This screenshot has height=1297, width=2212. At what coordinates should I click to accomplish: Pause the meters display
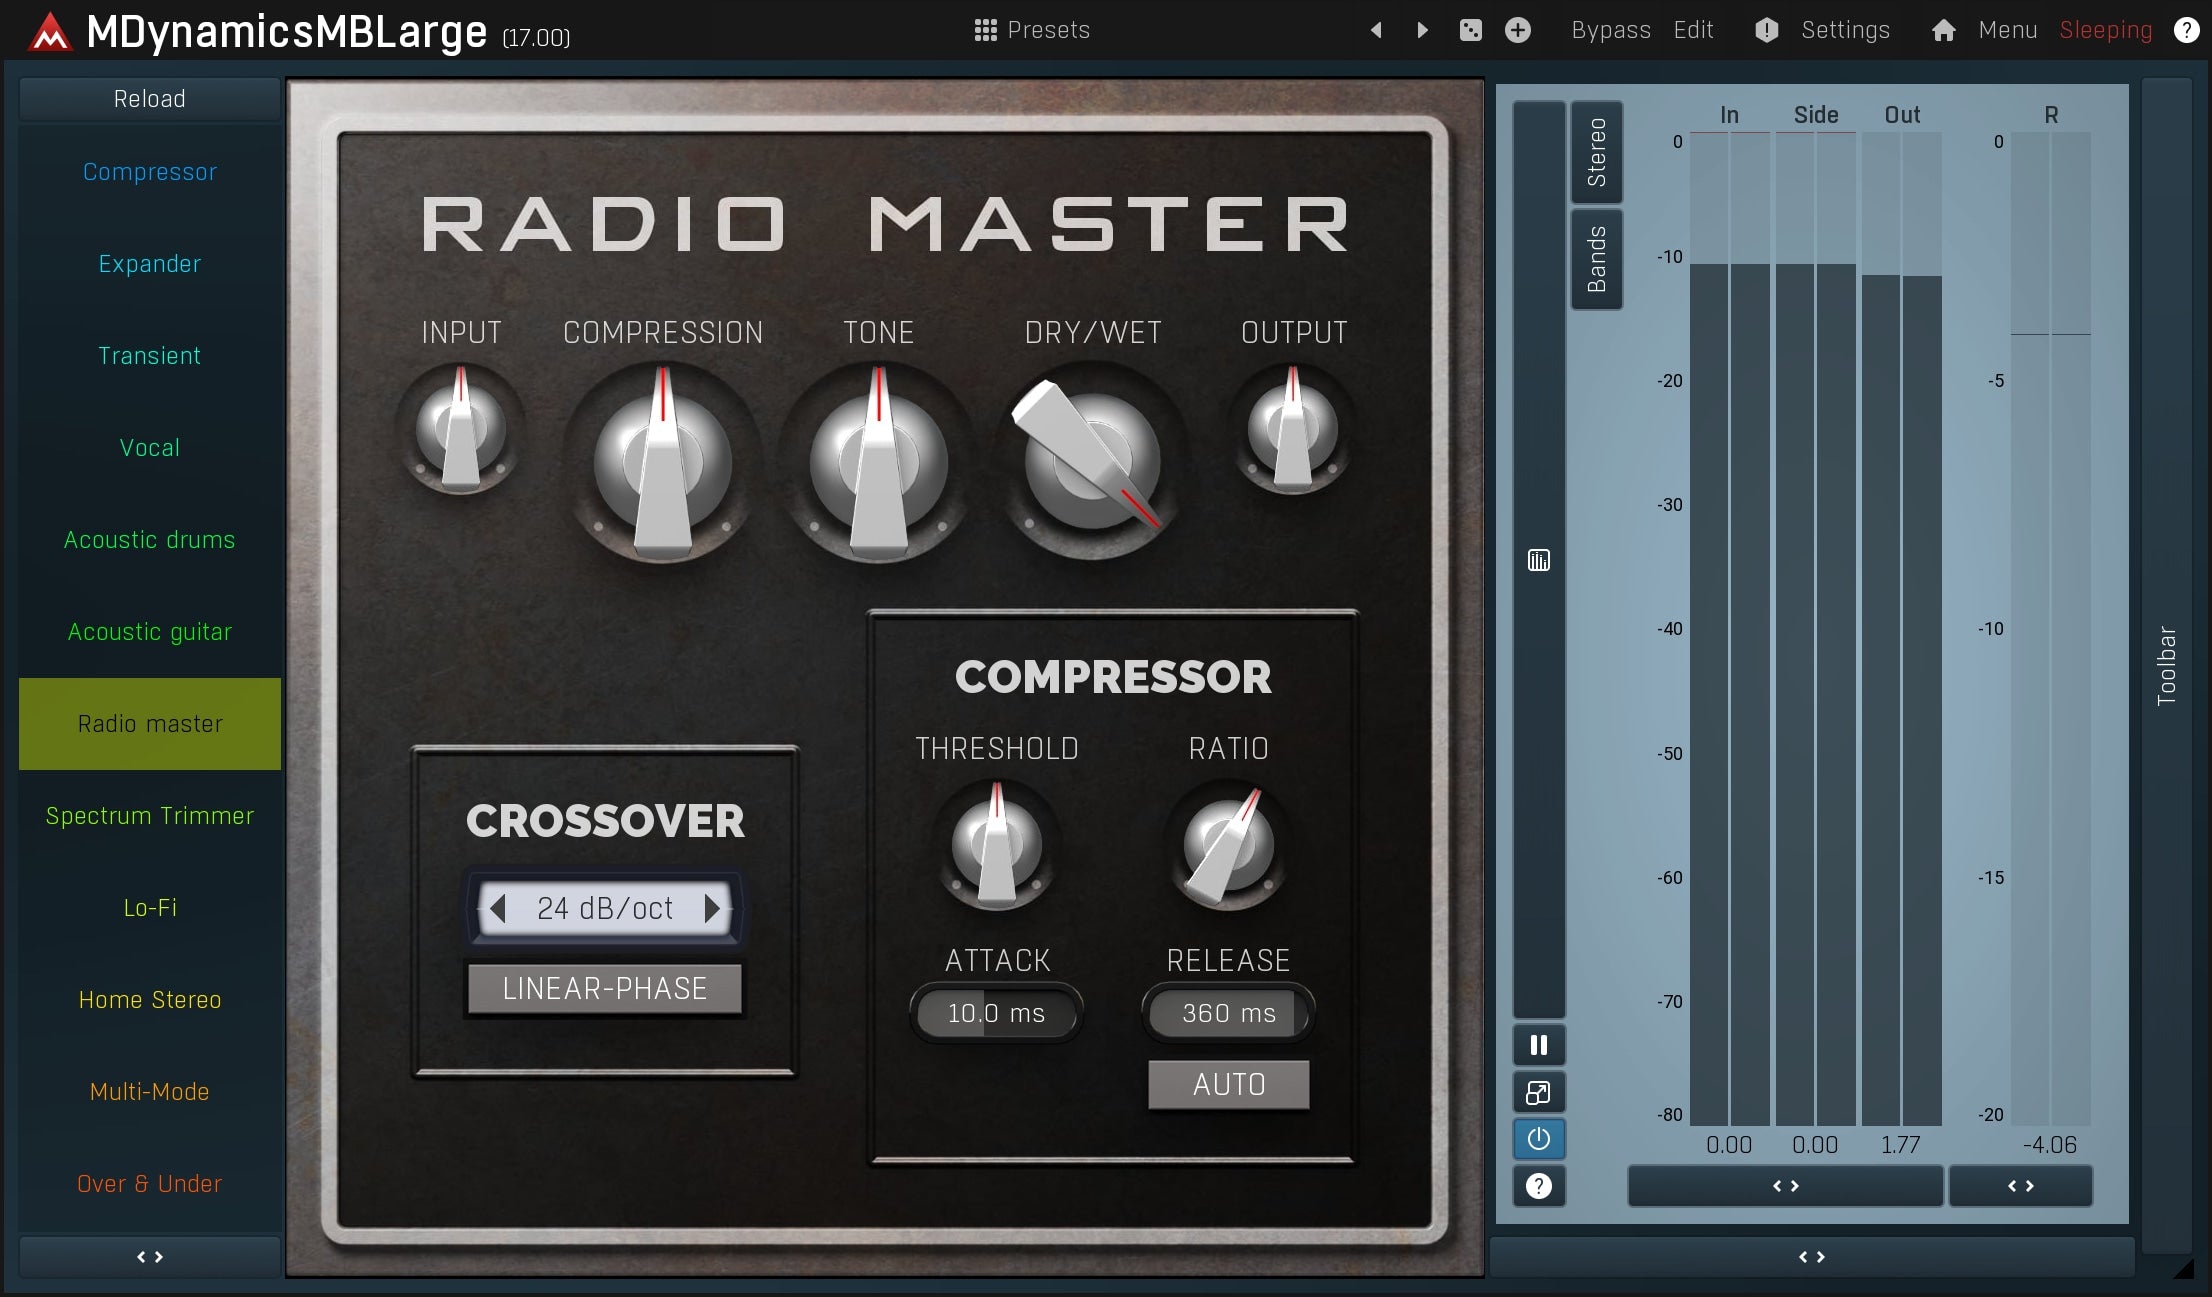click(x=1538, y=1045)
